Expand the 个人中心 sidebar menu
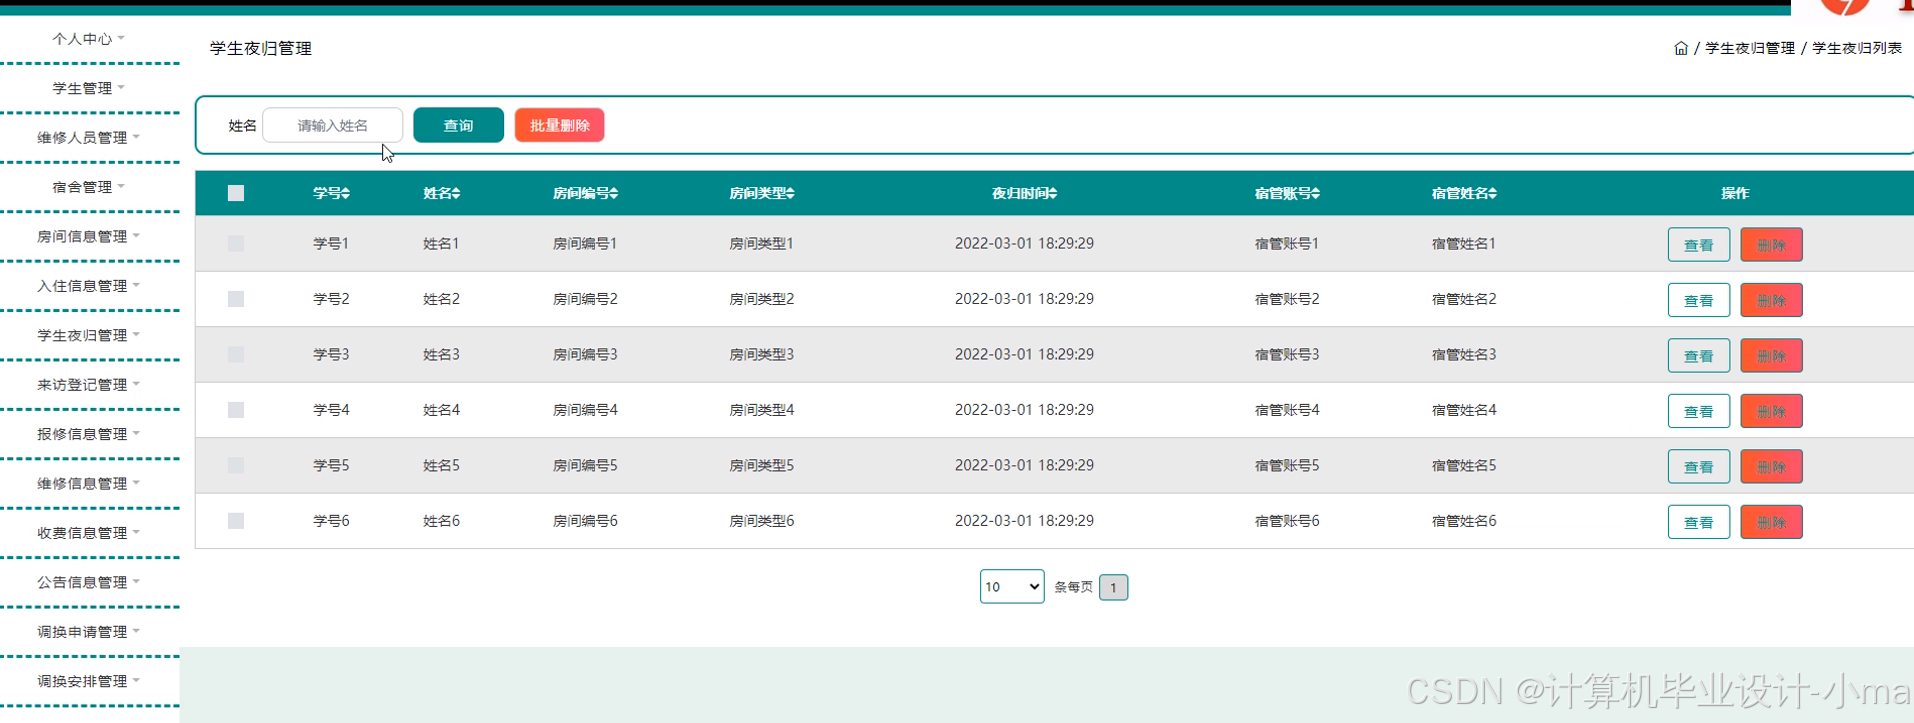The image size is (1914, 723). 89,39
